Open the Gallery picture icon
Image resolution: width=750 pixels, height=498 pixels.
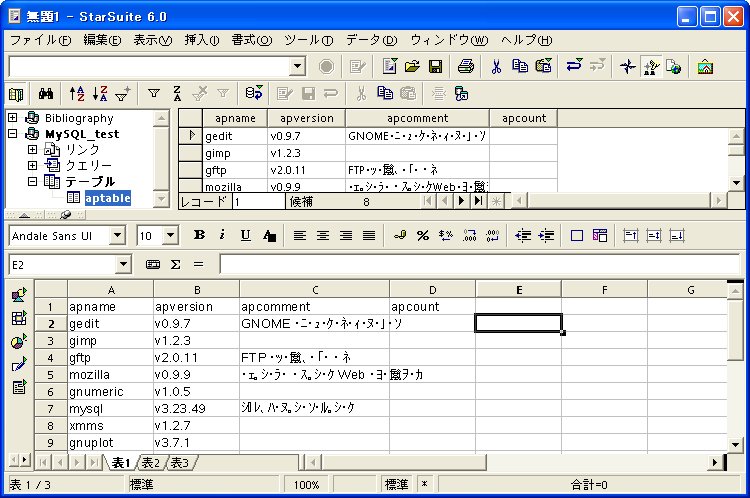(705, 66)
